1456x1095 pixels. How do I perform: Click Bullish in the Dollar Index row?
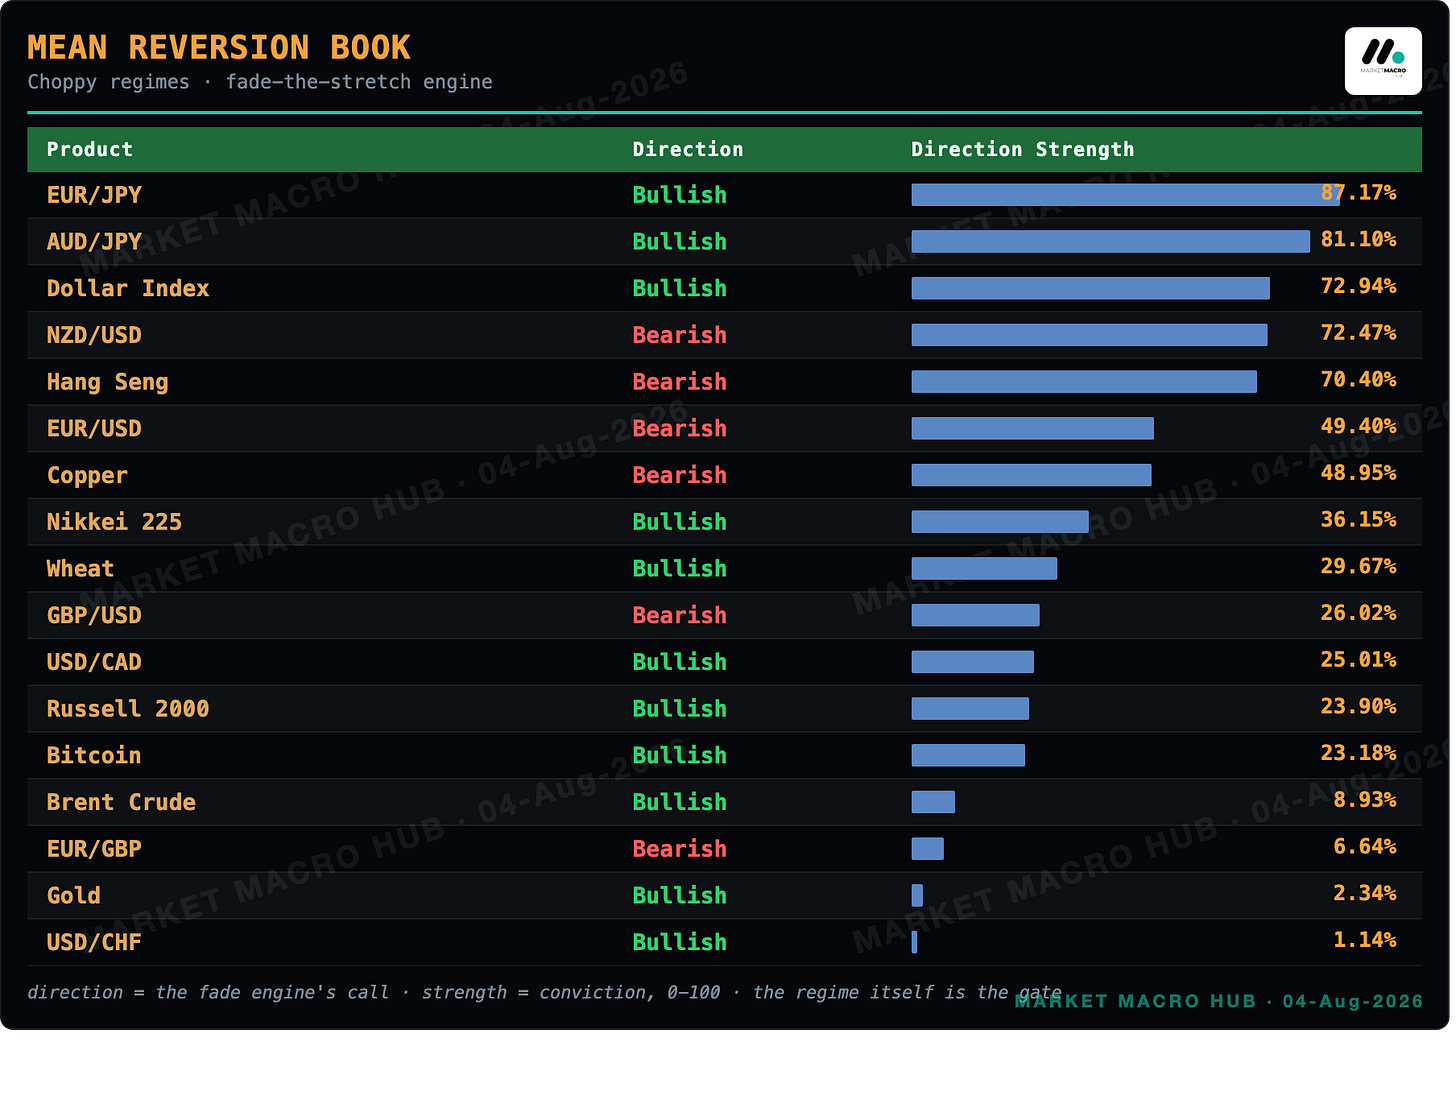coord(680,289)
